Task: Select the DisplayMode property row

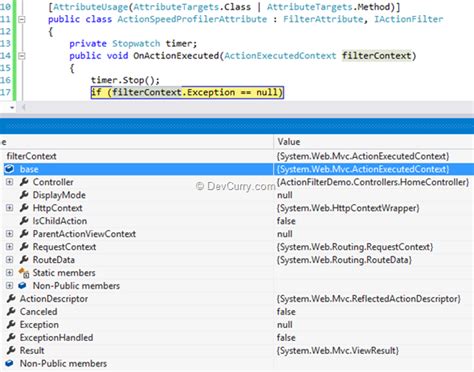Action: (237, 195)
